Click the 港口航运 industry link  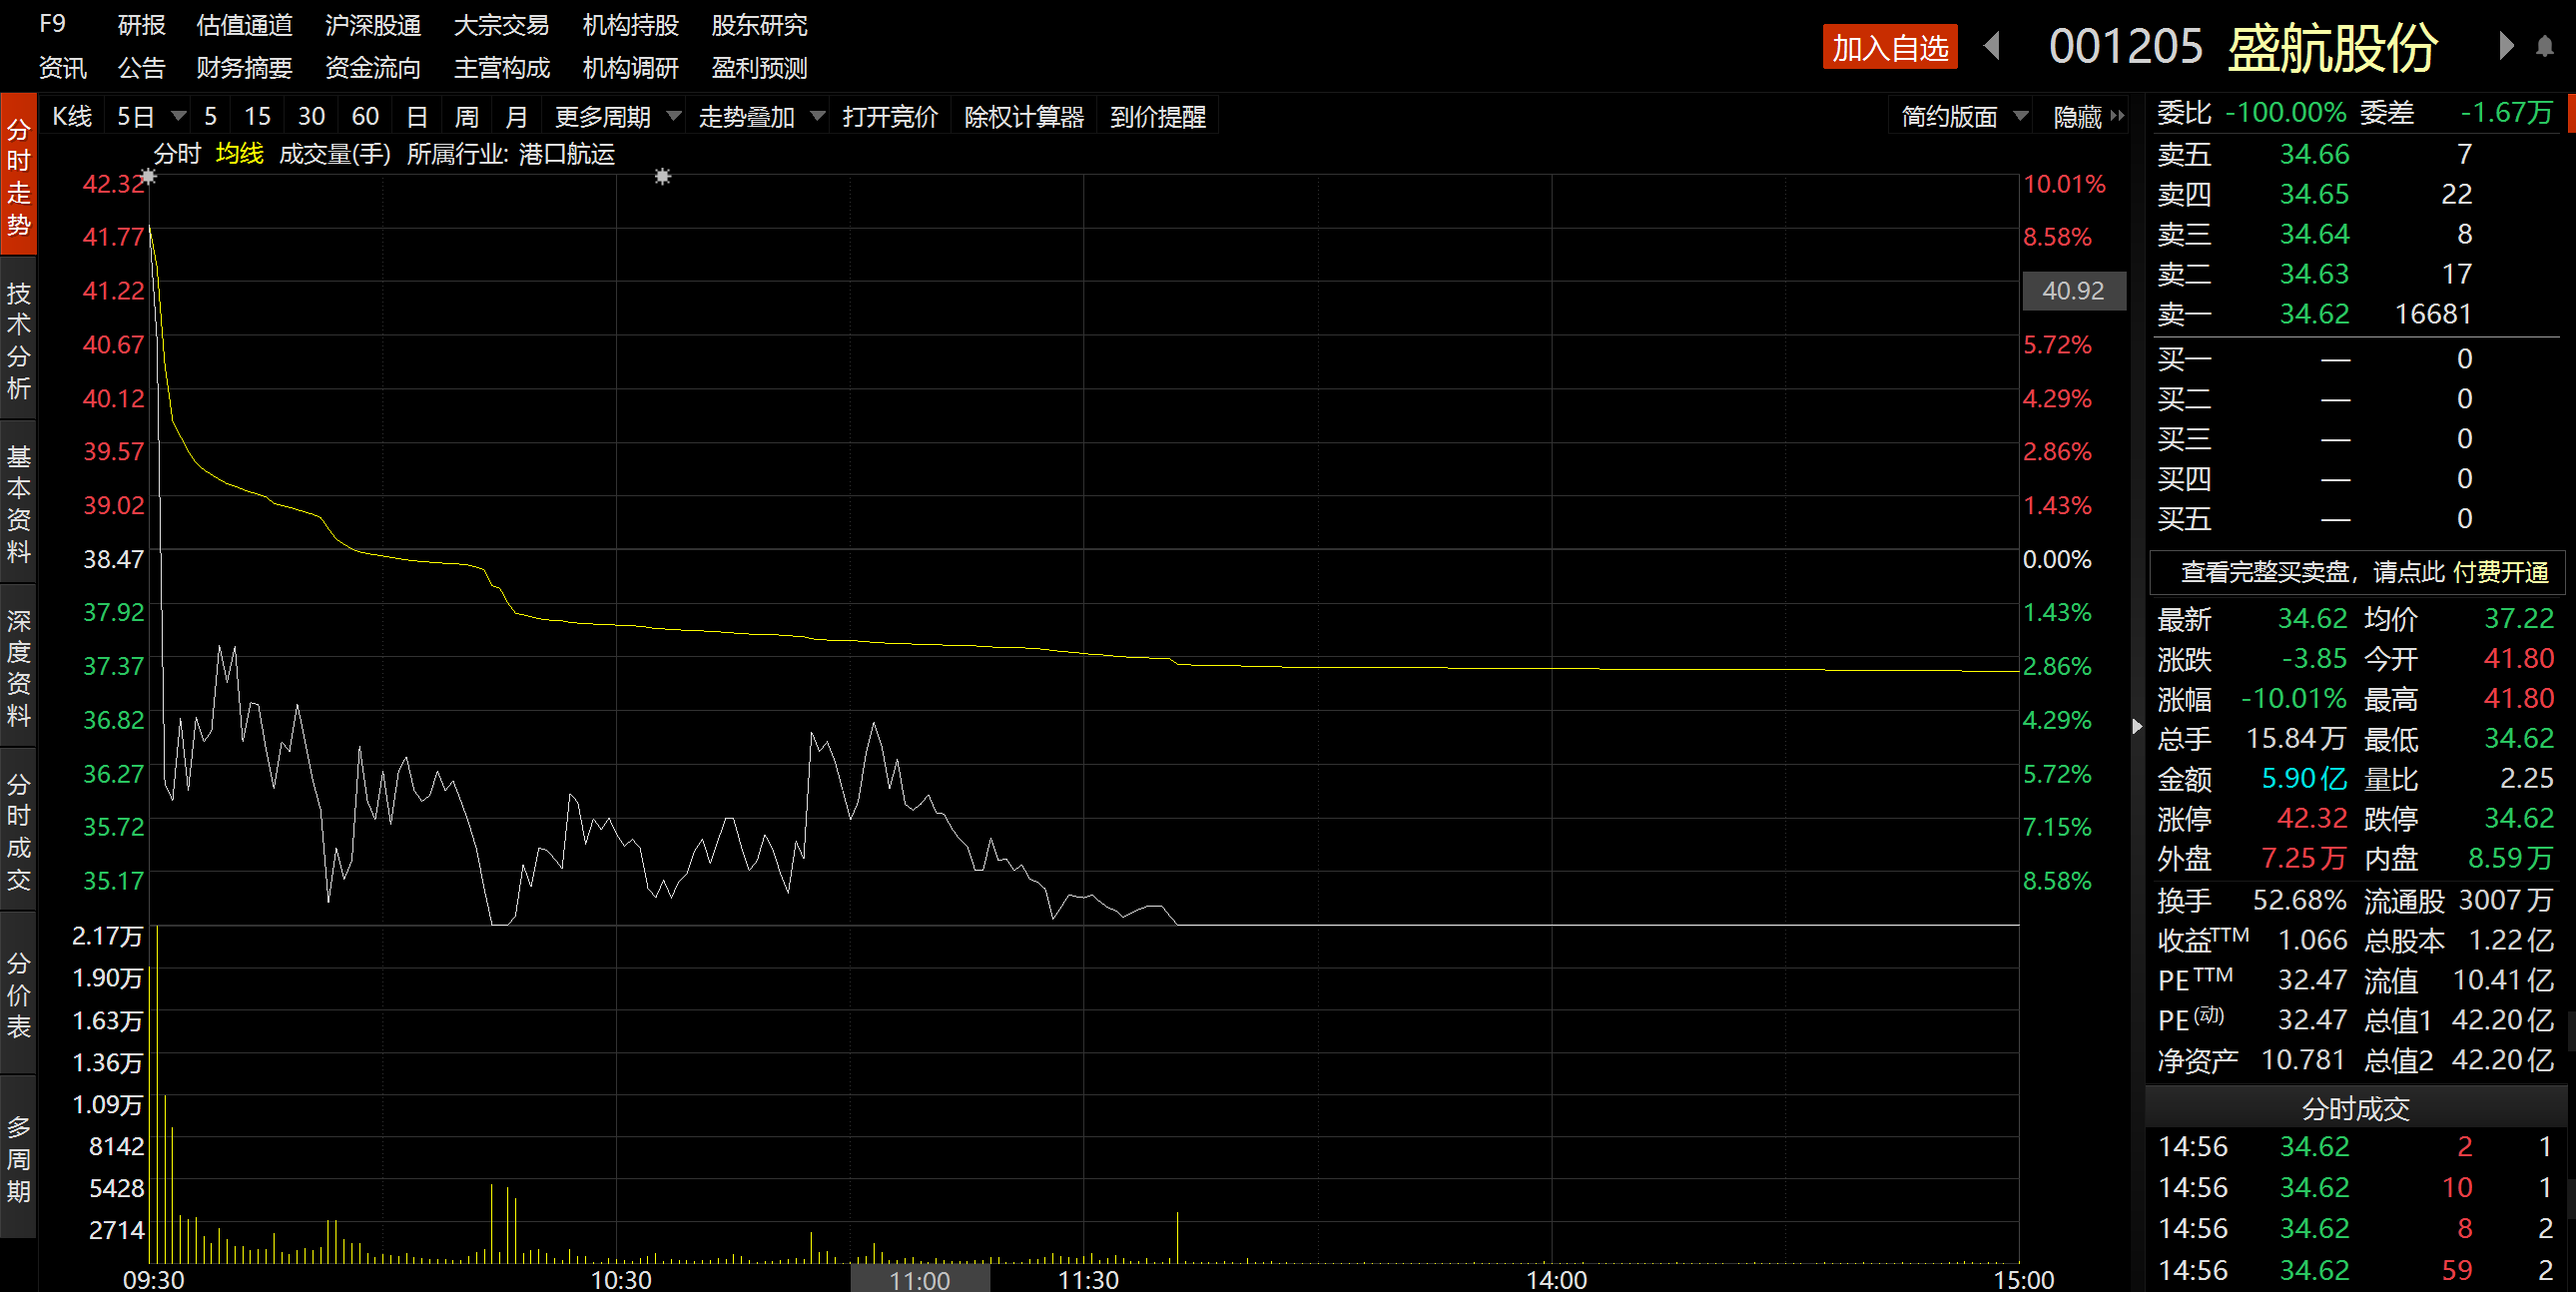pos(566,154)
